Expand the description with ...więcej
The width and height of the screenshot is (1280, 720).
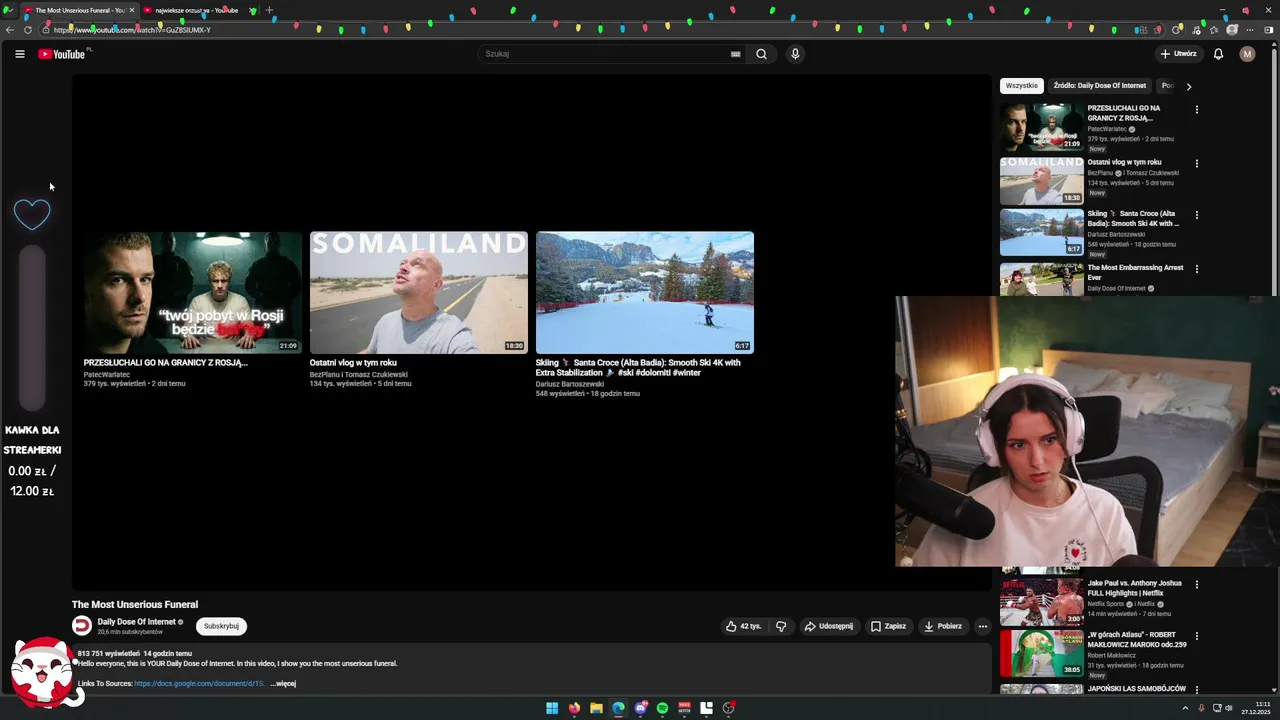(x=283, y=684)
